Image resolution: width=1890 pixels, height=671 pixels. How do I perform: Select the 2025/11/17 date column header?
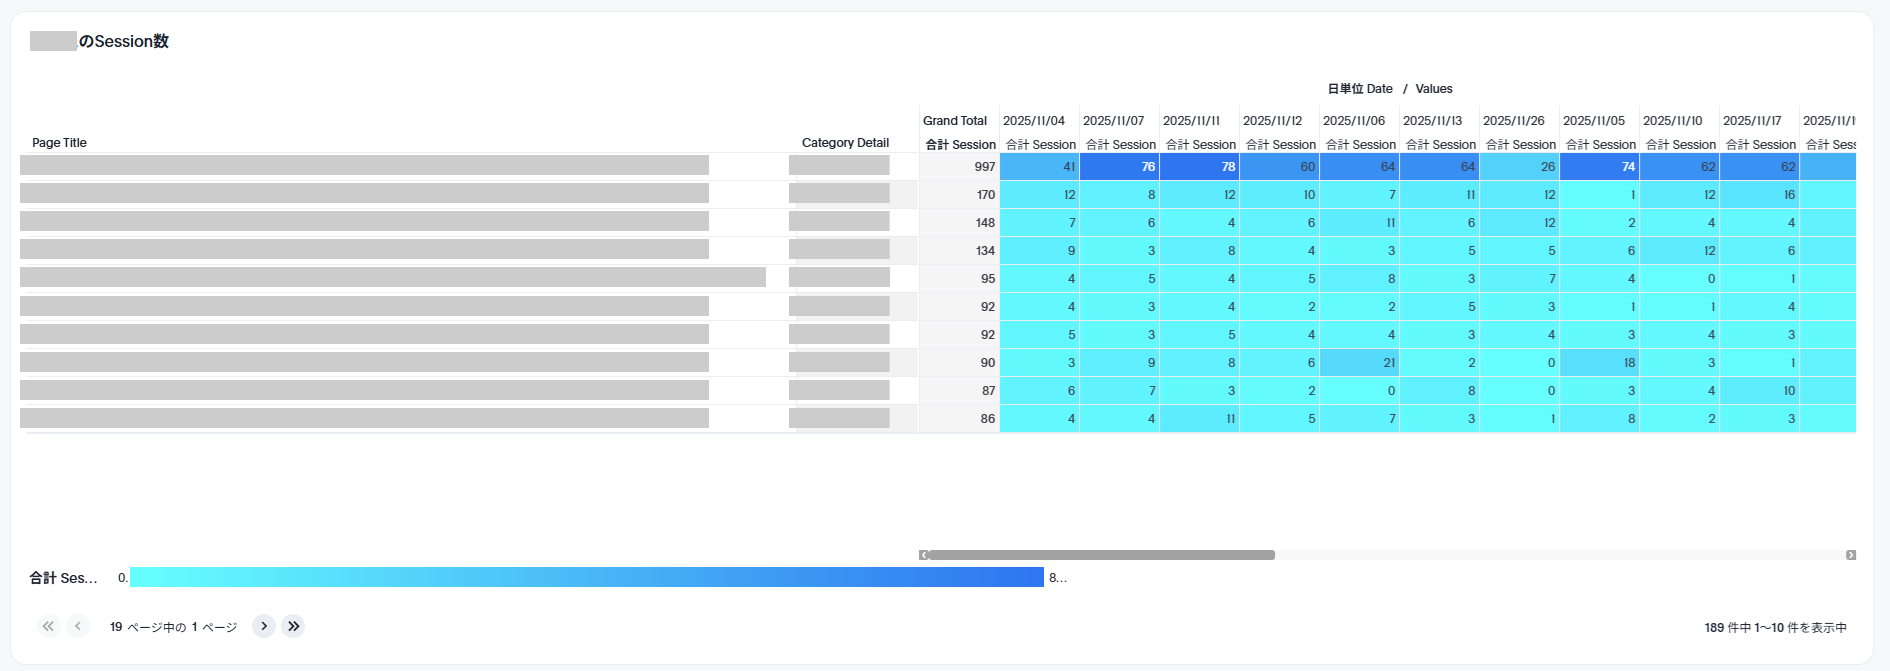[x=1753, y=121]
